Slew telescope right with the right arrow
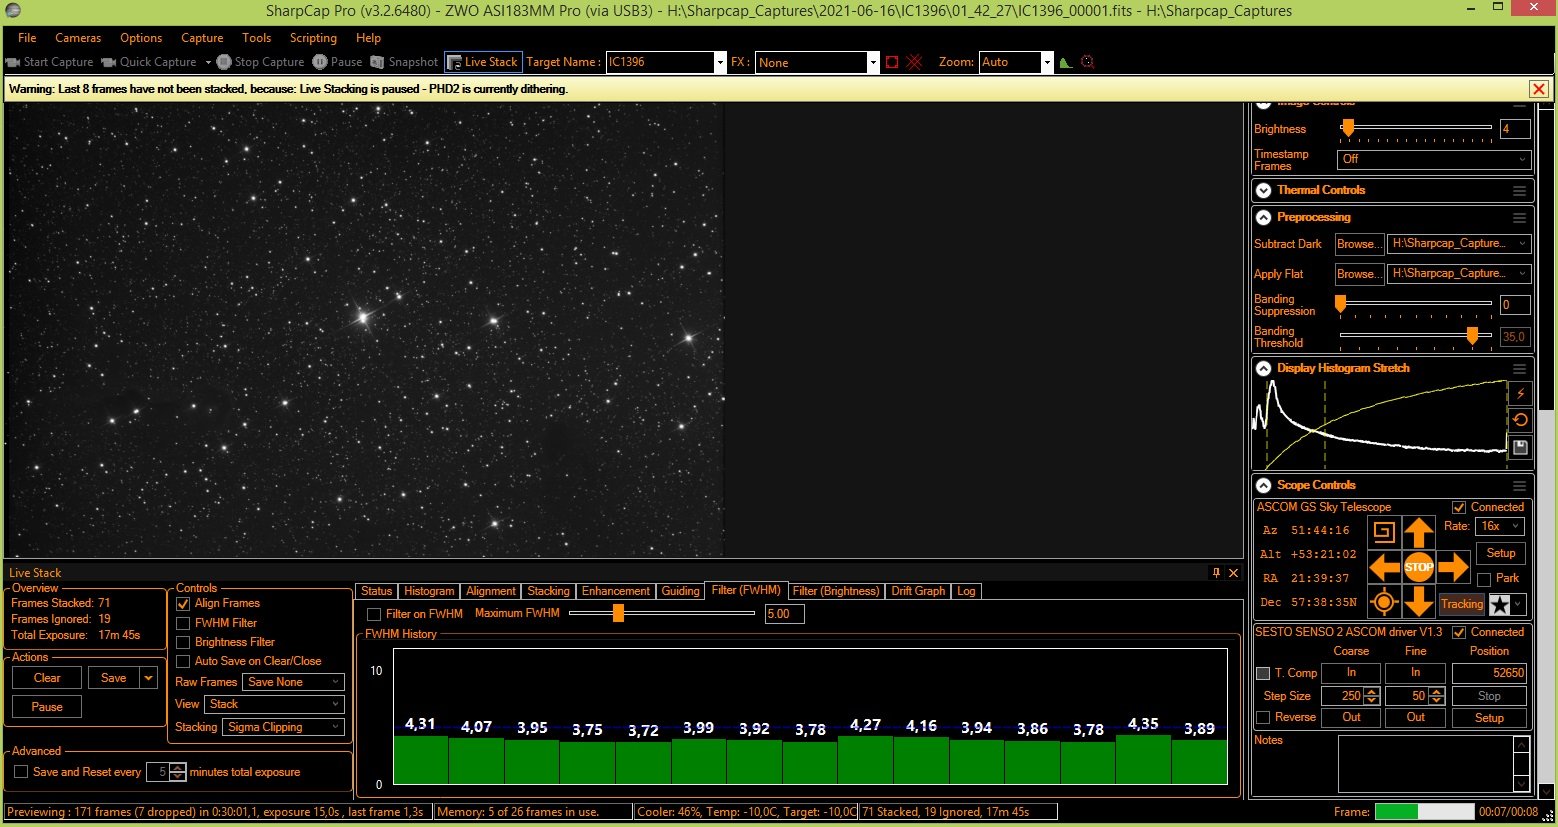1558x827 pixels. (1452, 567)
